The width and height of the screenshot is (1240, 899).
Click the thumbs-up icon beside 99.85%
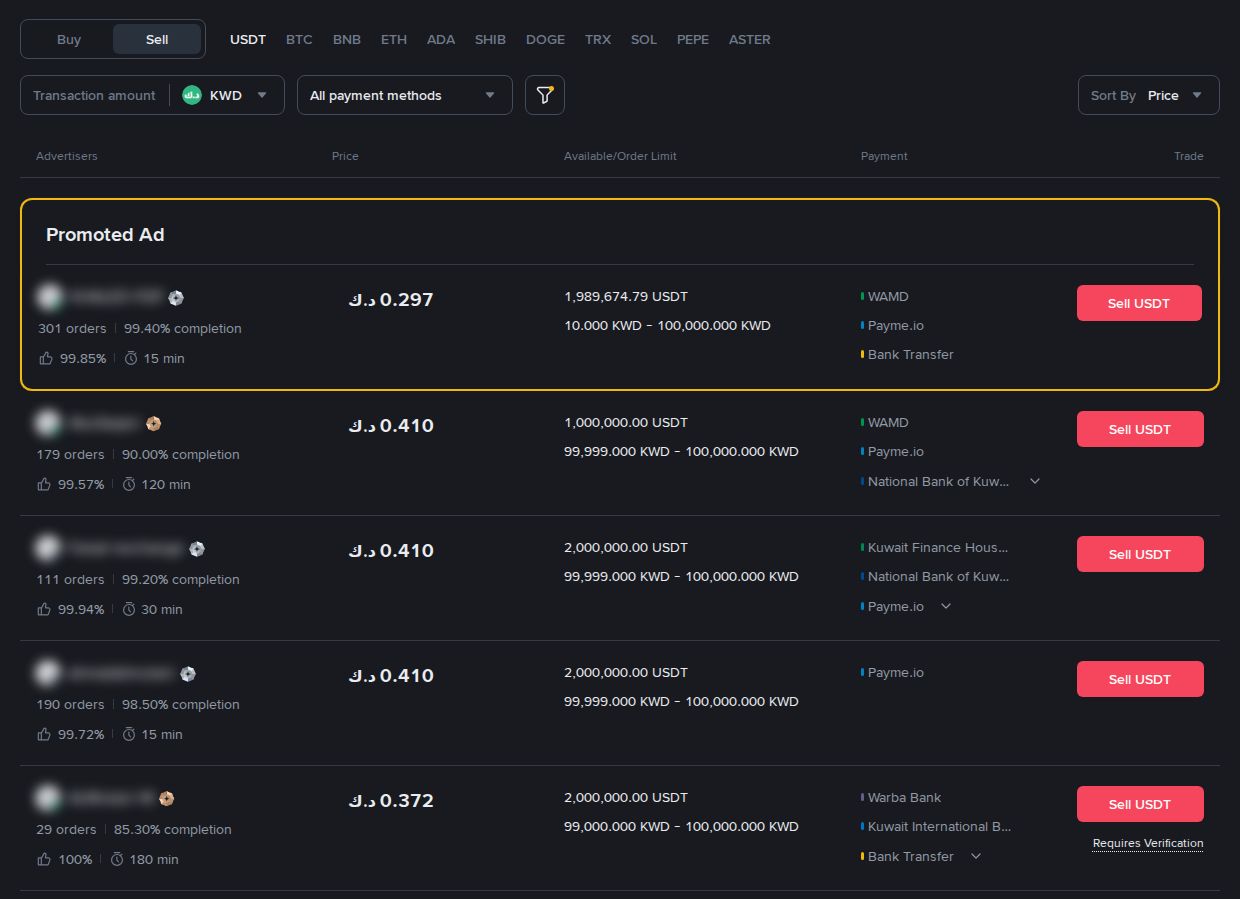point(45,358)
